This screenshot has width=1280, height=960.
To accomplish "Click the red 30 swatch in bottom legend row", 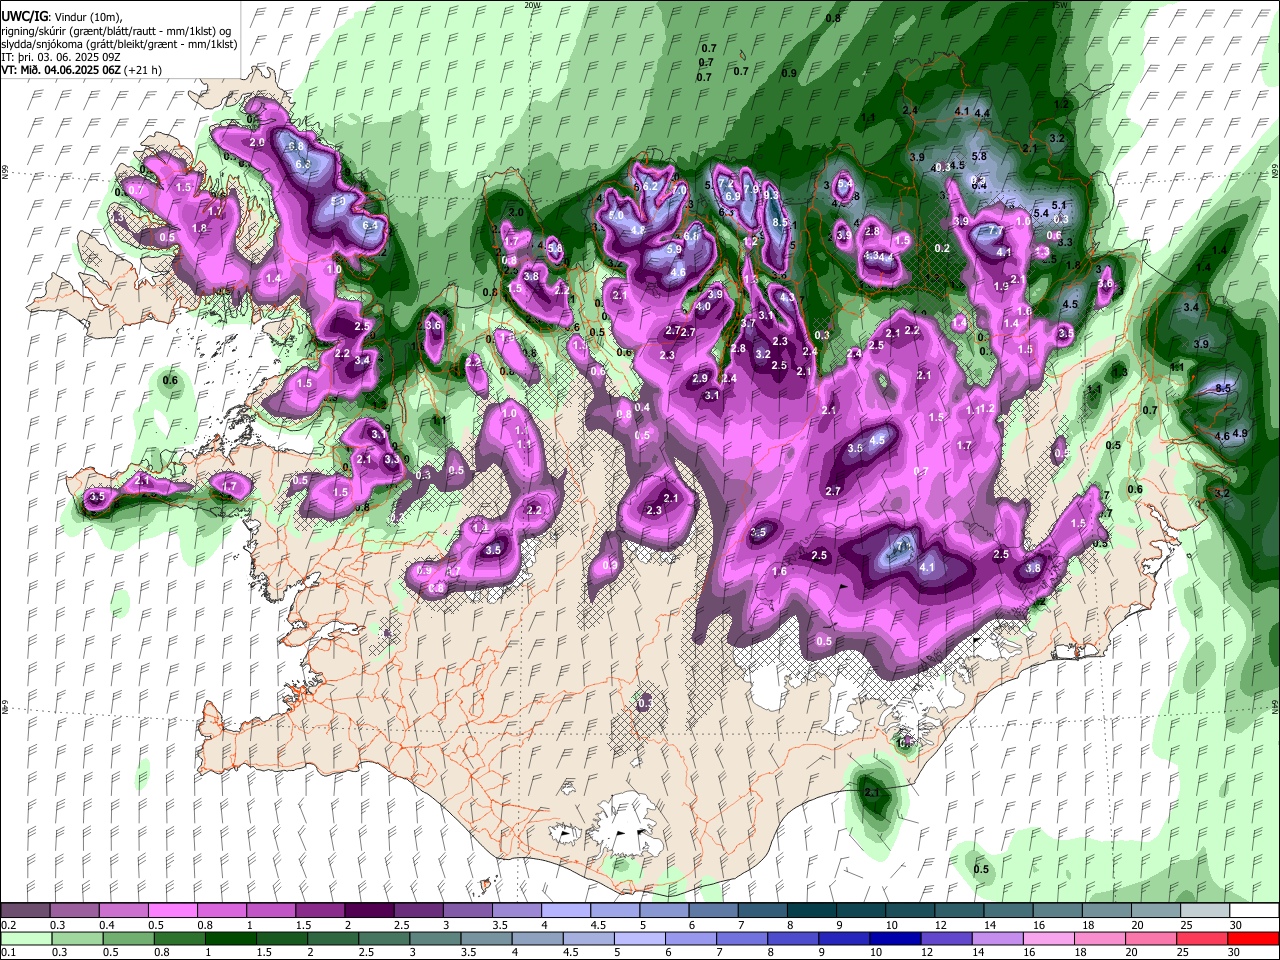I will 1253,938.
